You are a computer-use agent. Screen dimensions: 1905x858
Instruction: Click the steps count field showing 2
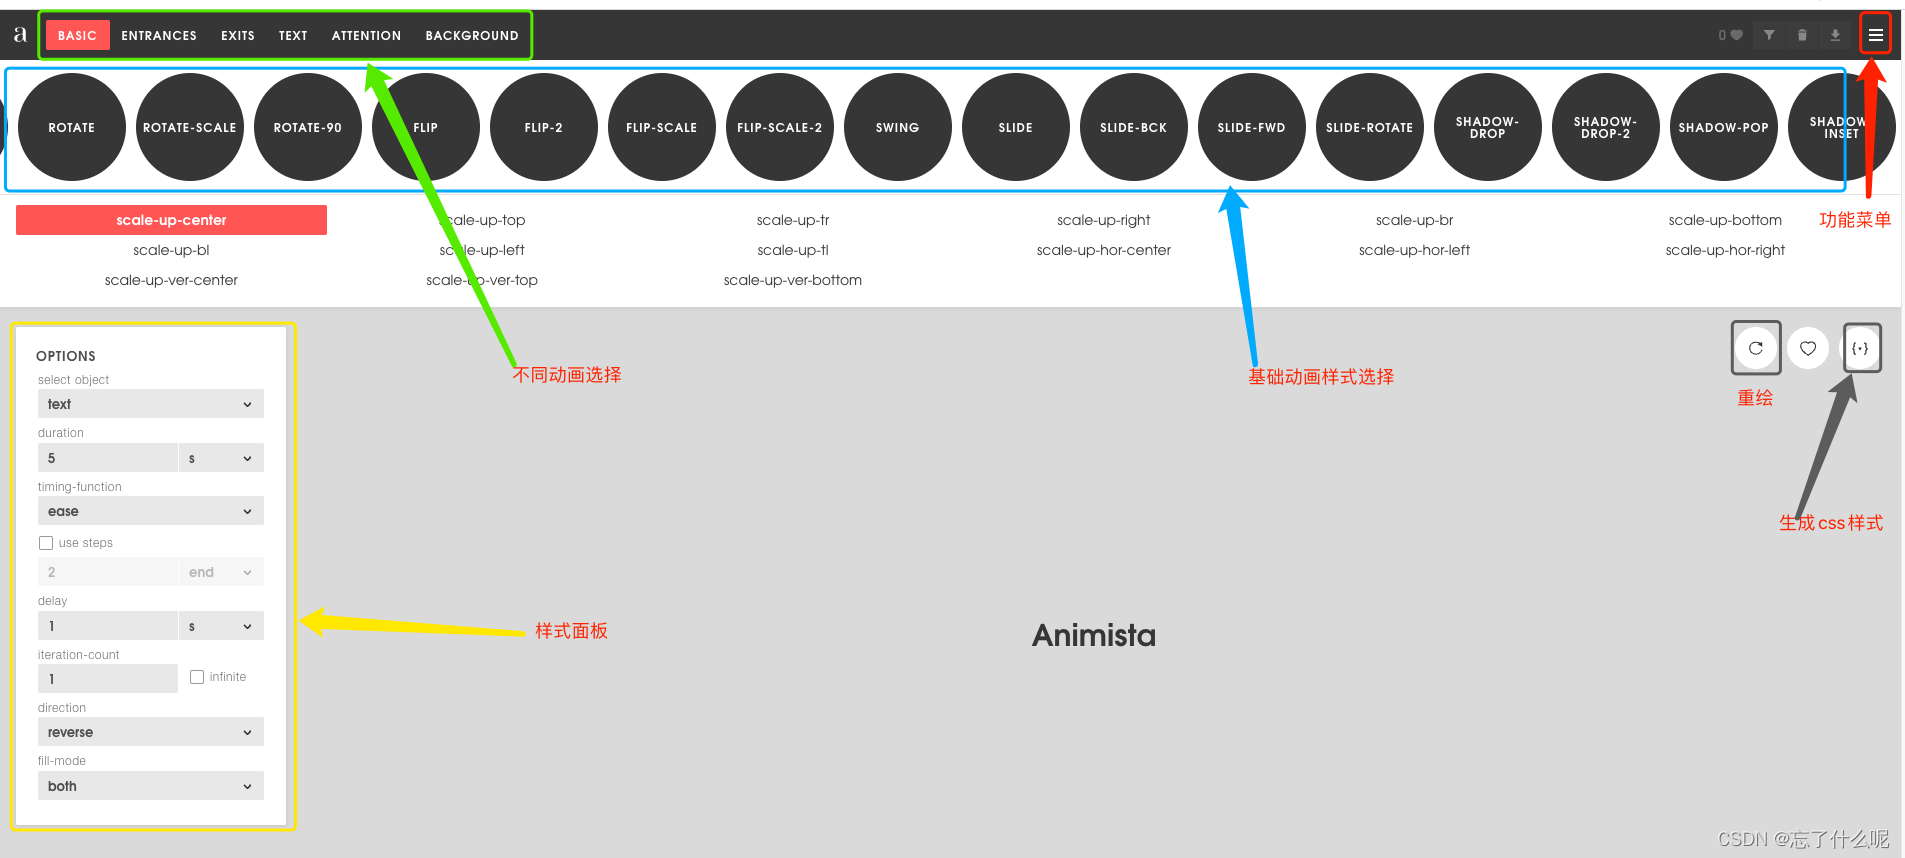pos(108,572)
